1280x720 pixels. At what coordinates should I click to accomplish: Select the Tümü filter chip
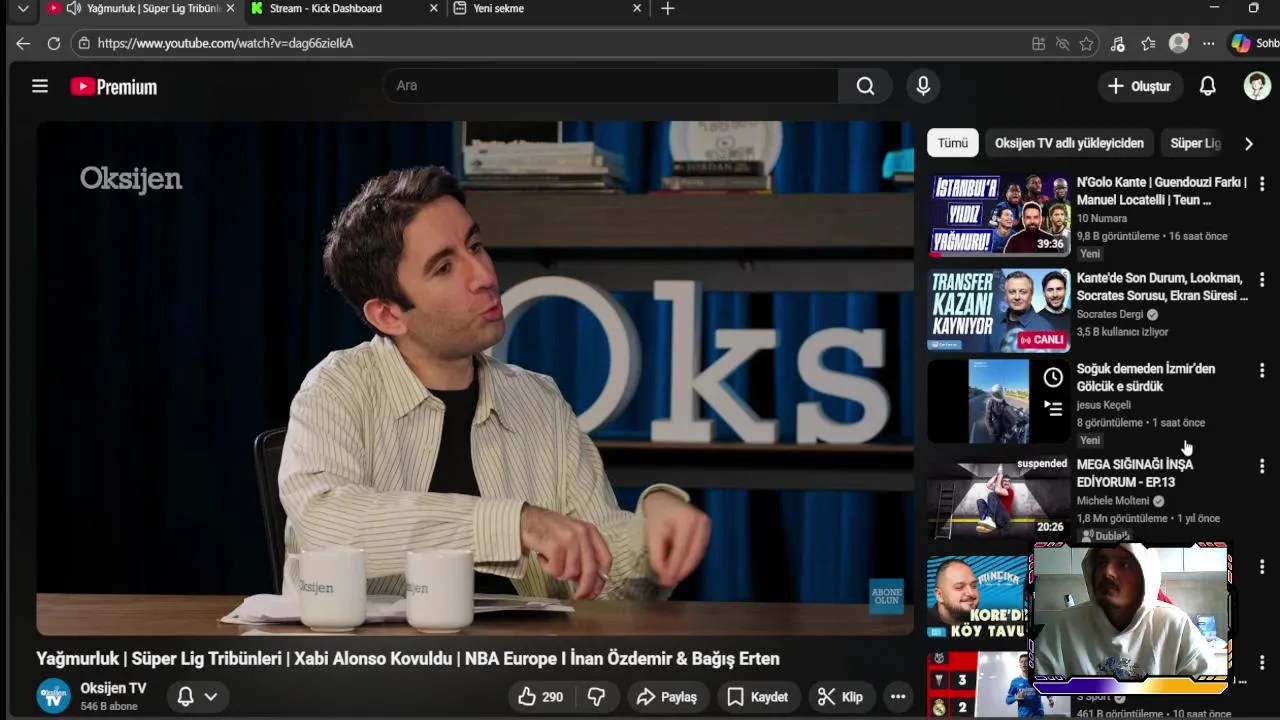pyautogui.click(x=952, y=143)
